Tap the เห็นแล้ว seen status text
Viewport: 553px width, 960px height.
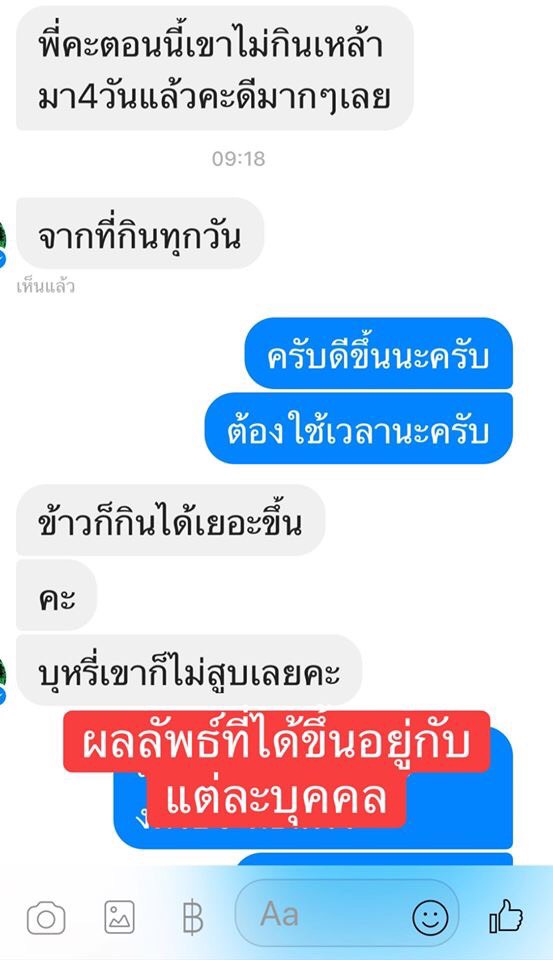point(45,286)
